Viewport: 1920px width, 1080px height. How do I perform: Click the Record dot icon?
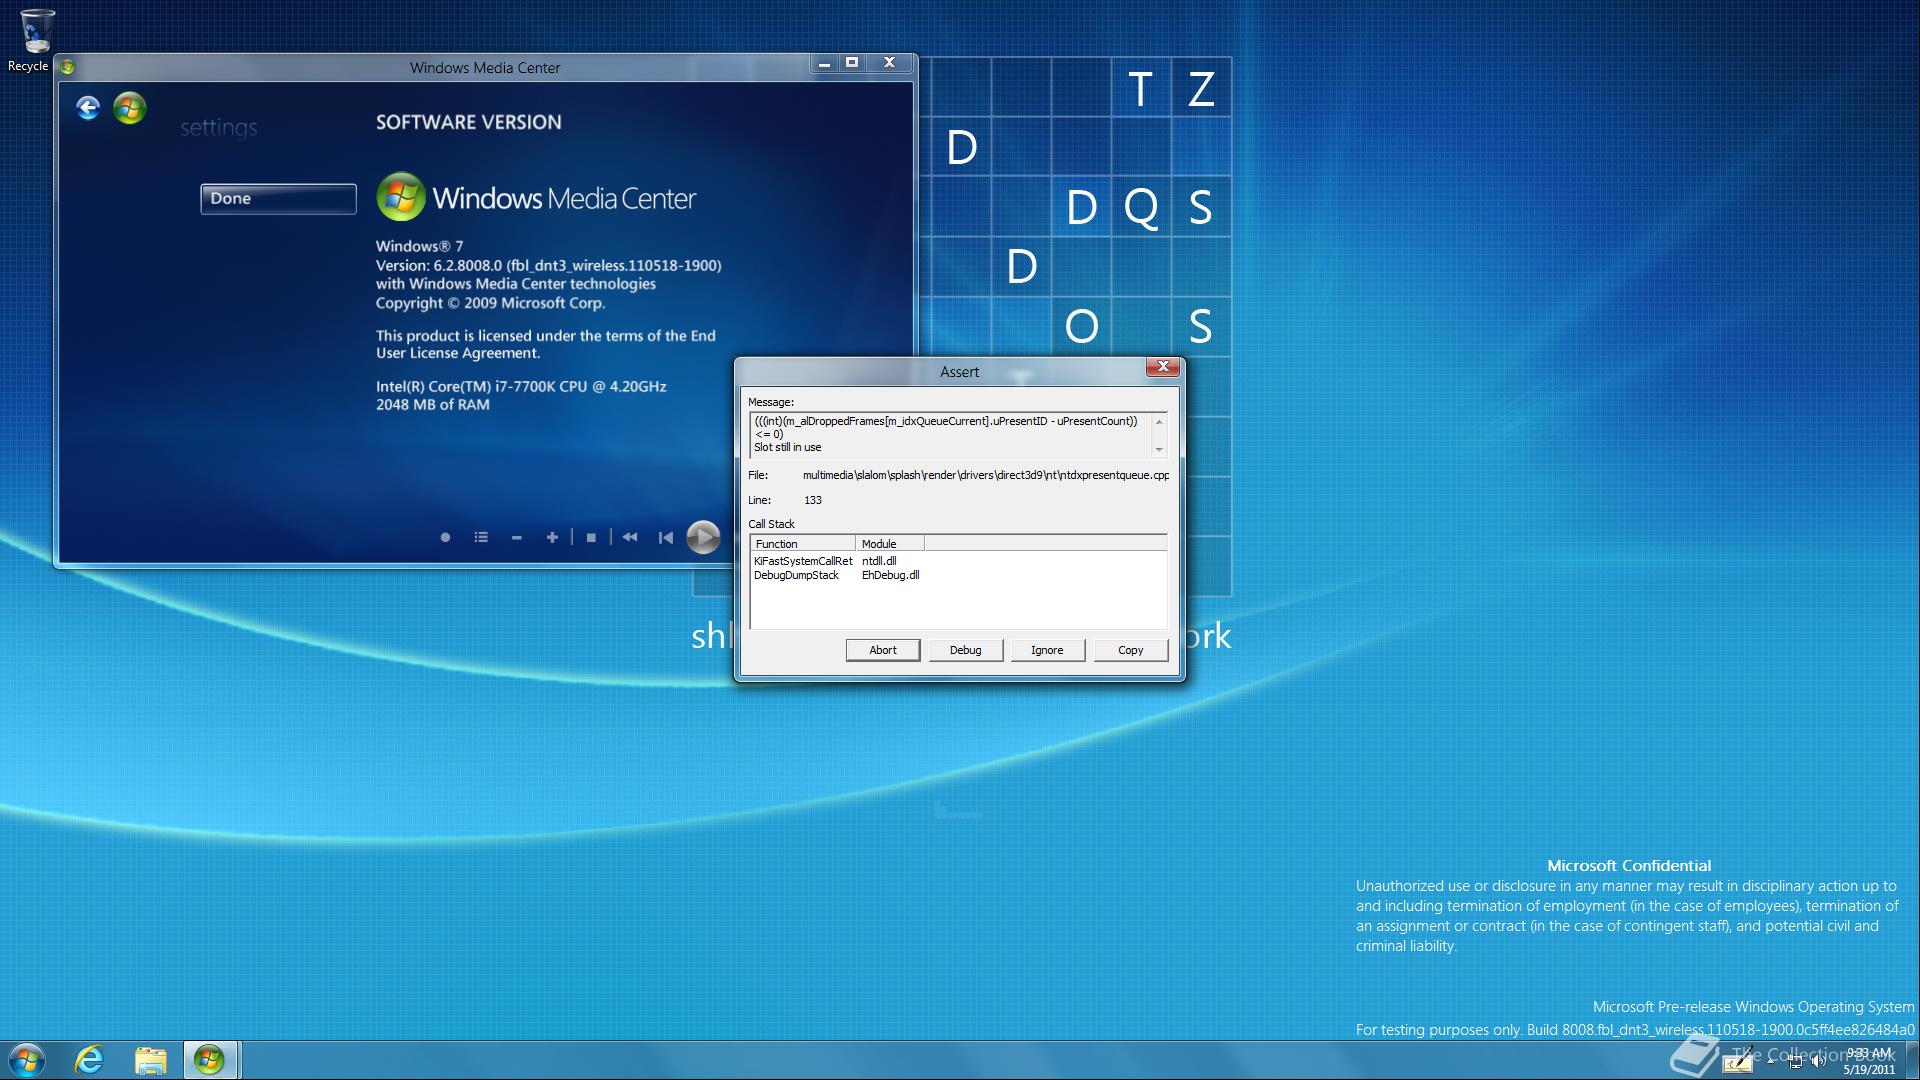(x=445, y=538)
